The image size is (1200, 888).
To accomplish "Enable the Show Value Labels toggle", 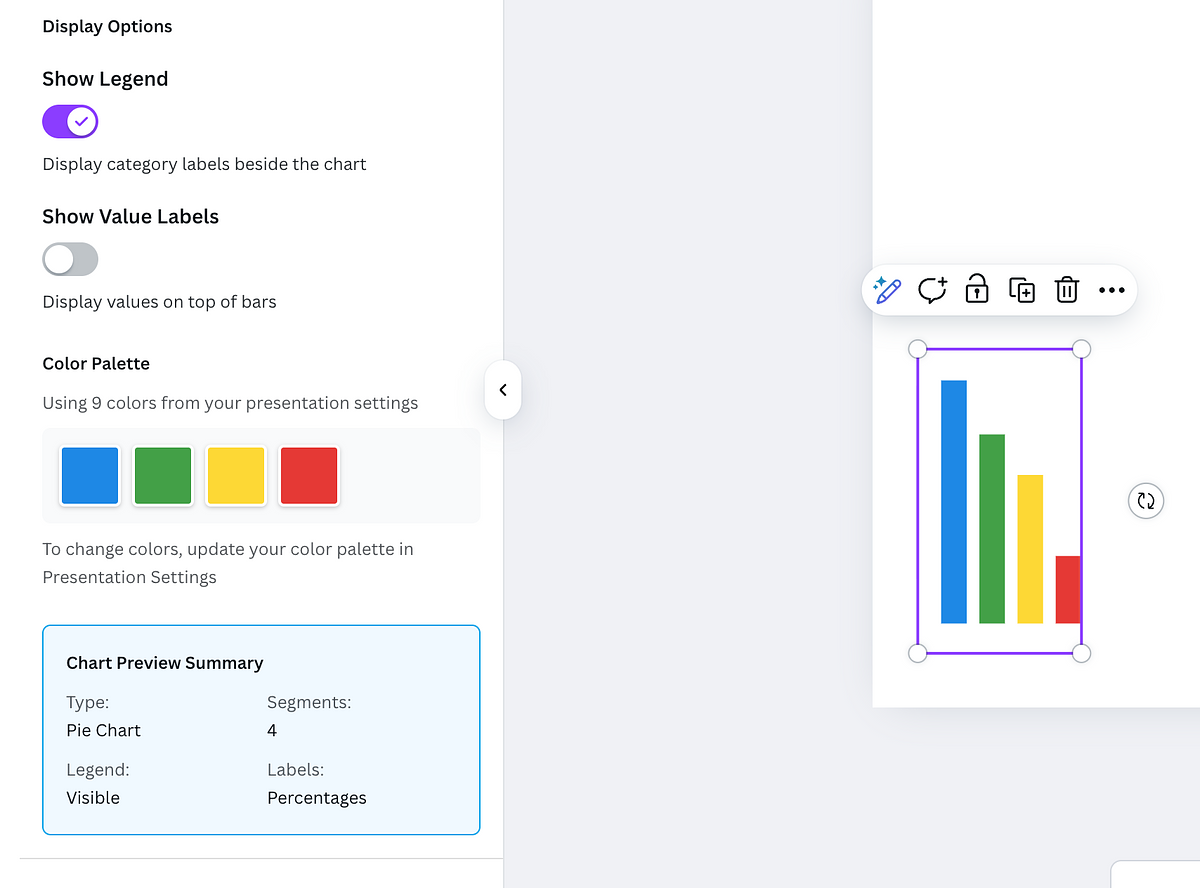I will pyautogui.click(x=70, y=260).
